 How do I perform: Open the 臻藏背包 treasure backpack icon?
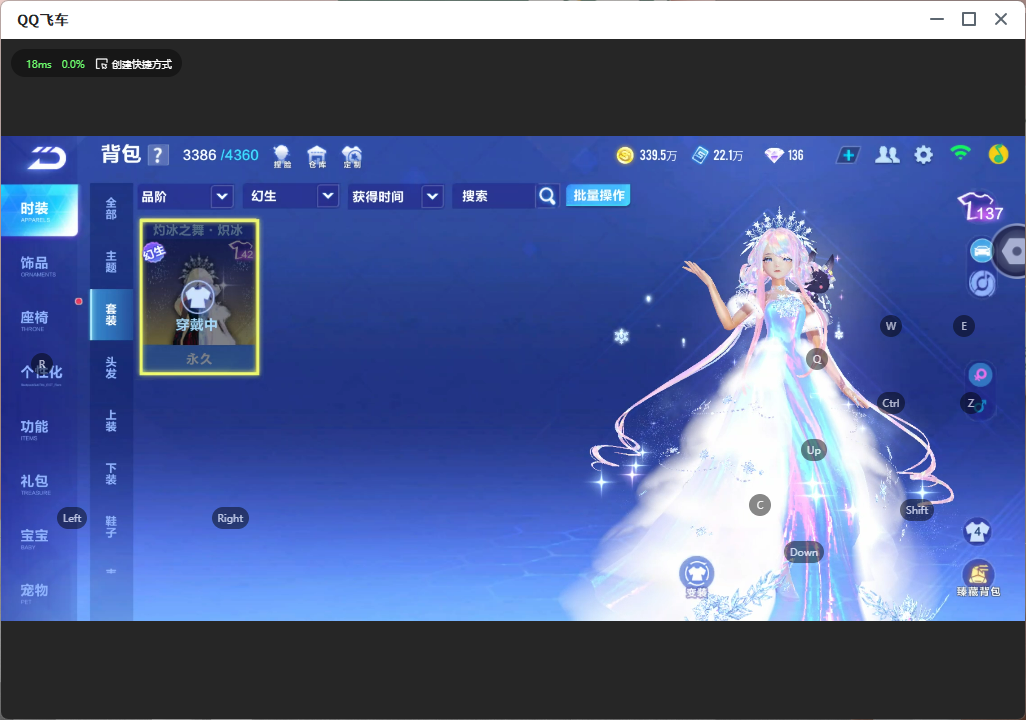point(978,579)
